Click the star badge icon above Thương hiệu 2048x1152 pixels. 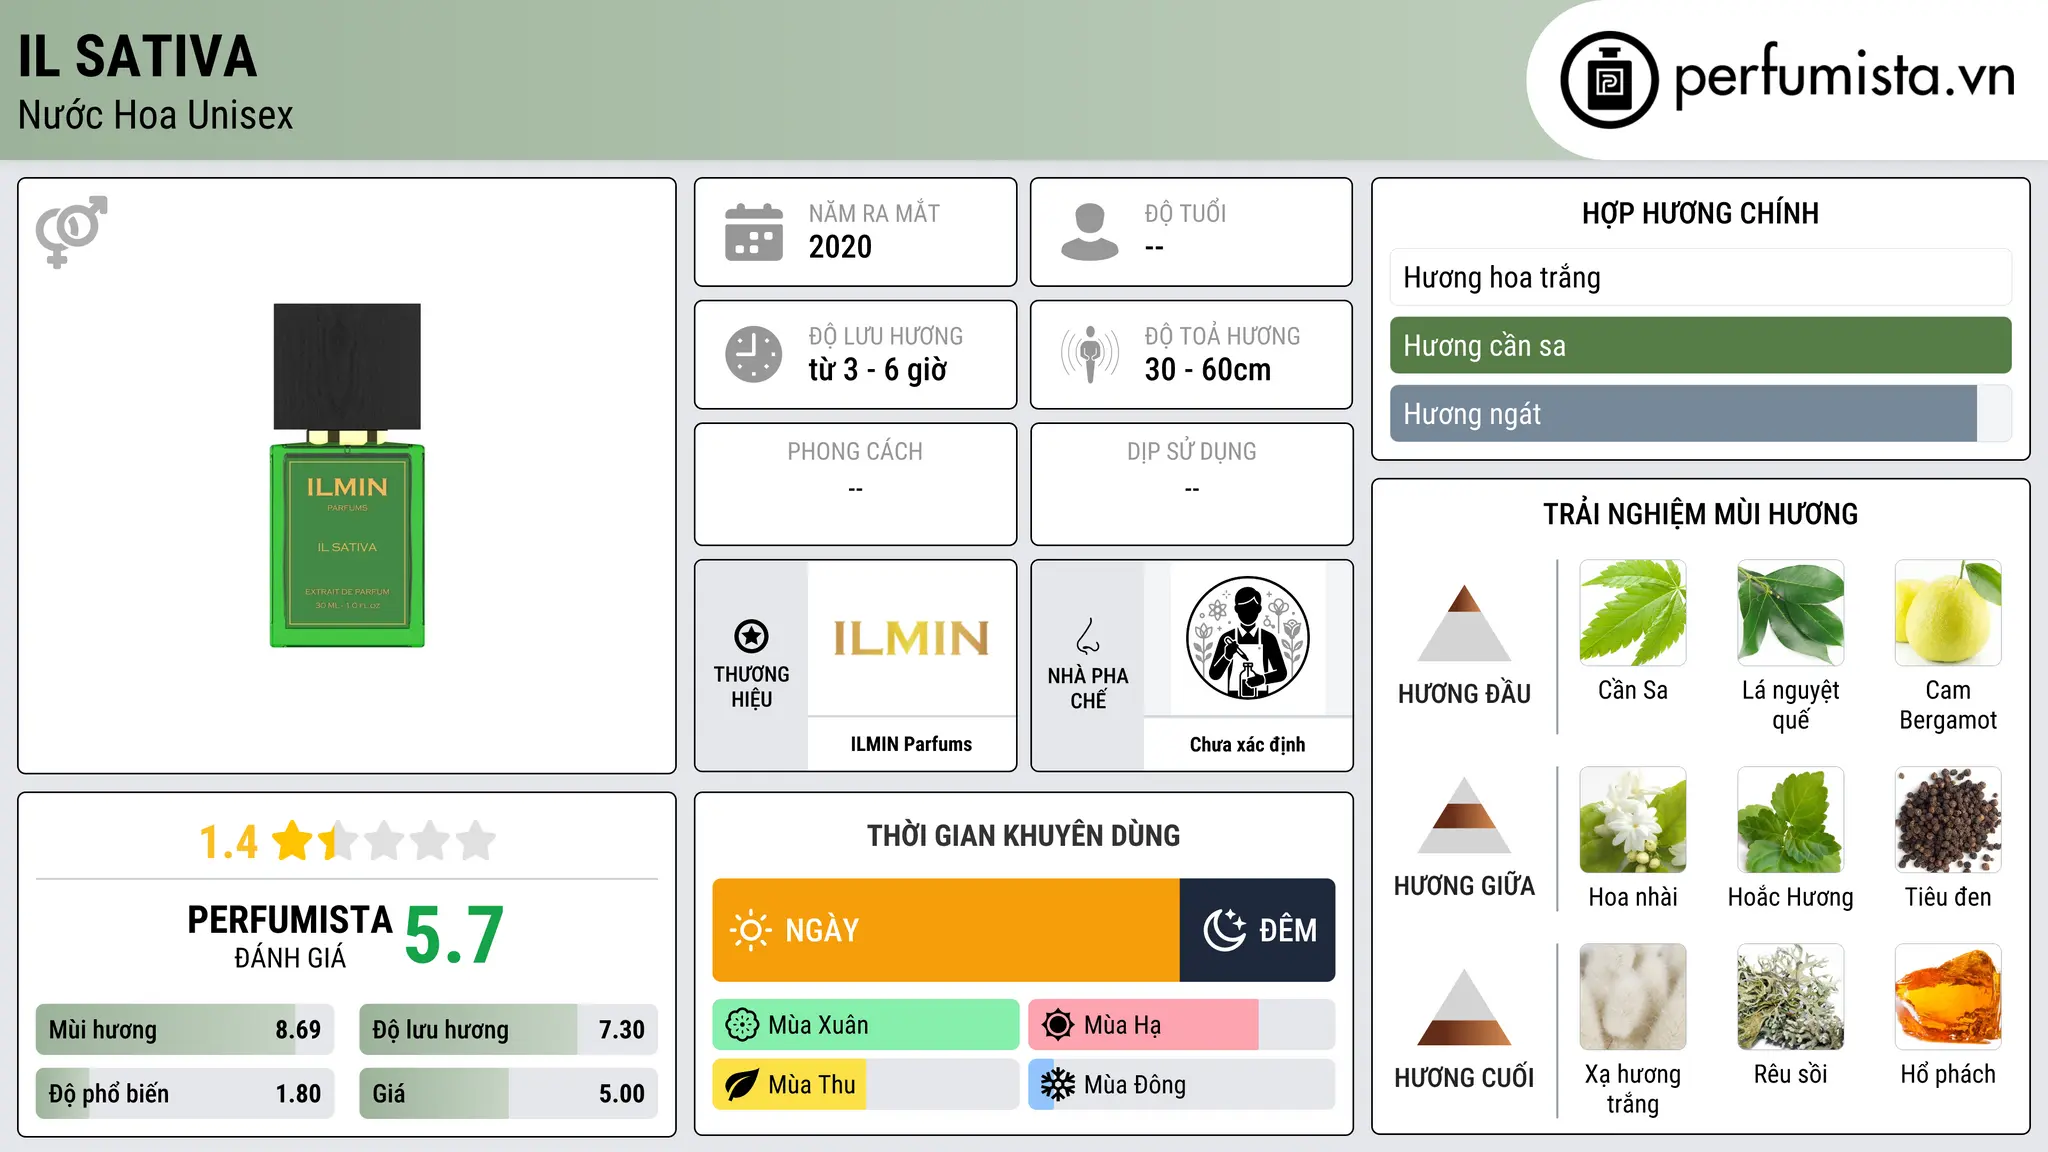(751, 636)
